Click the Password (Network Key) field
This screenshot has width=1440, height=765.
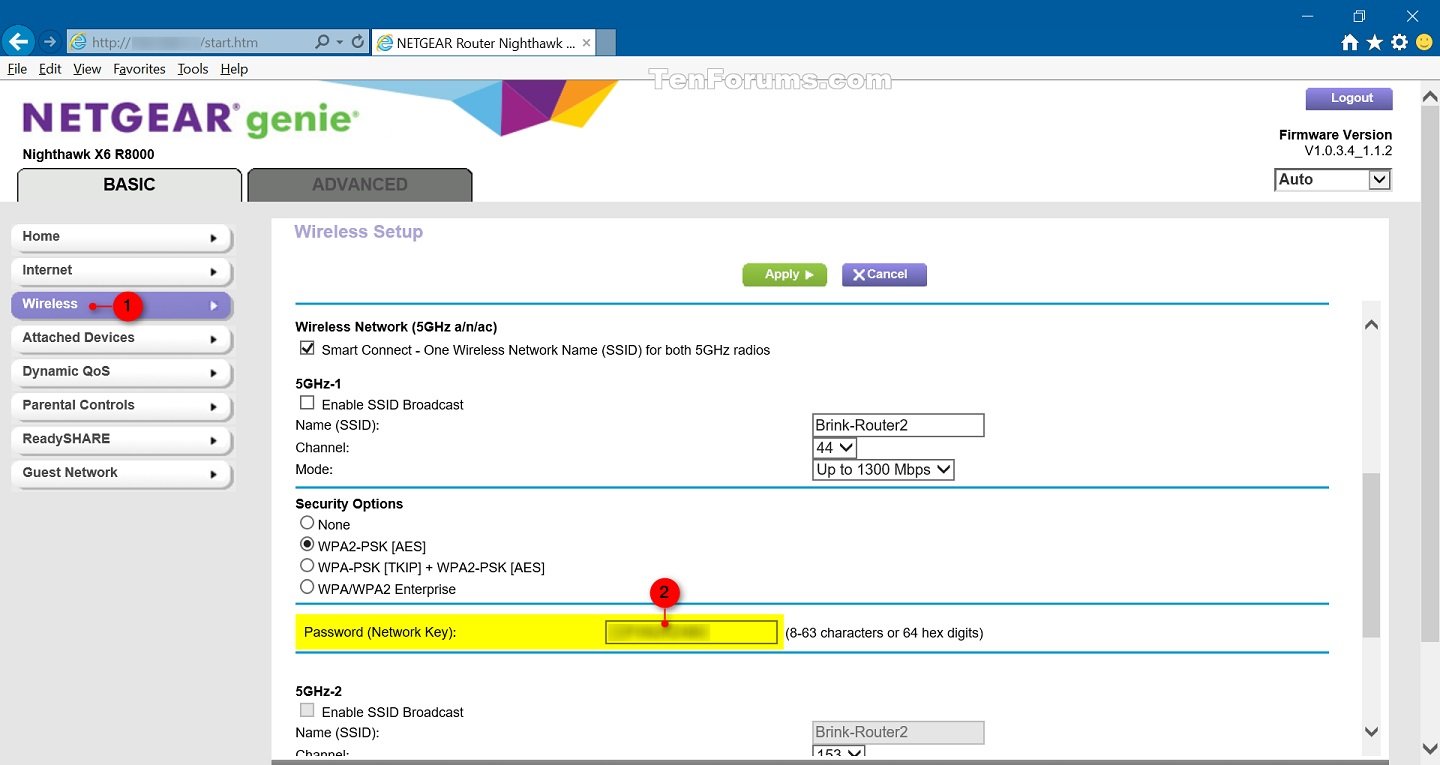click(691, 632)
